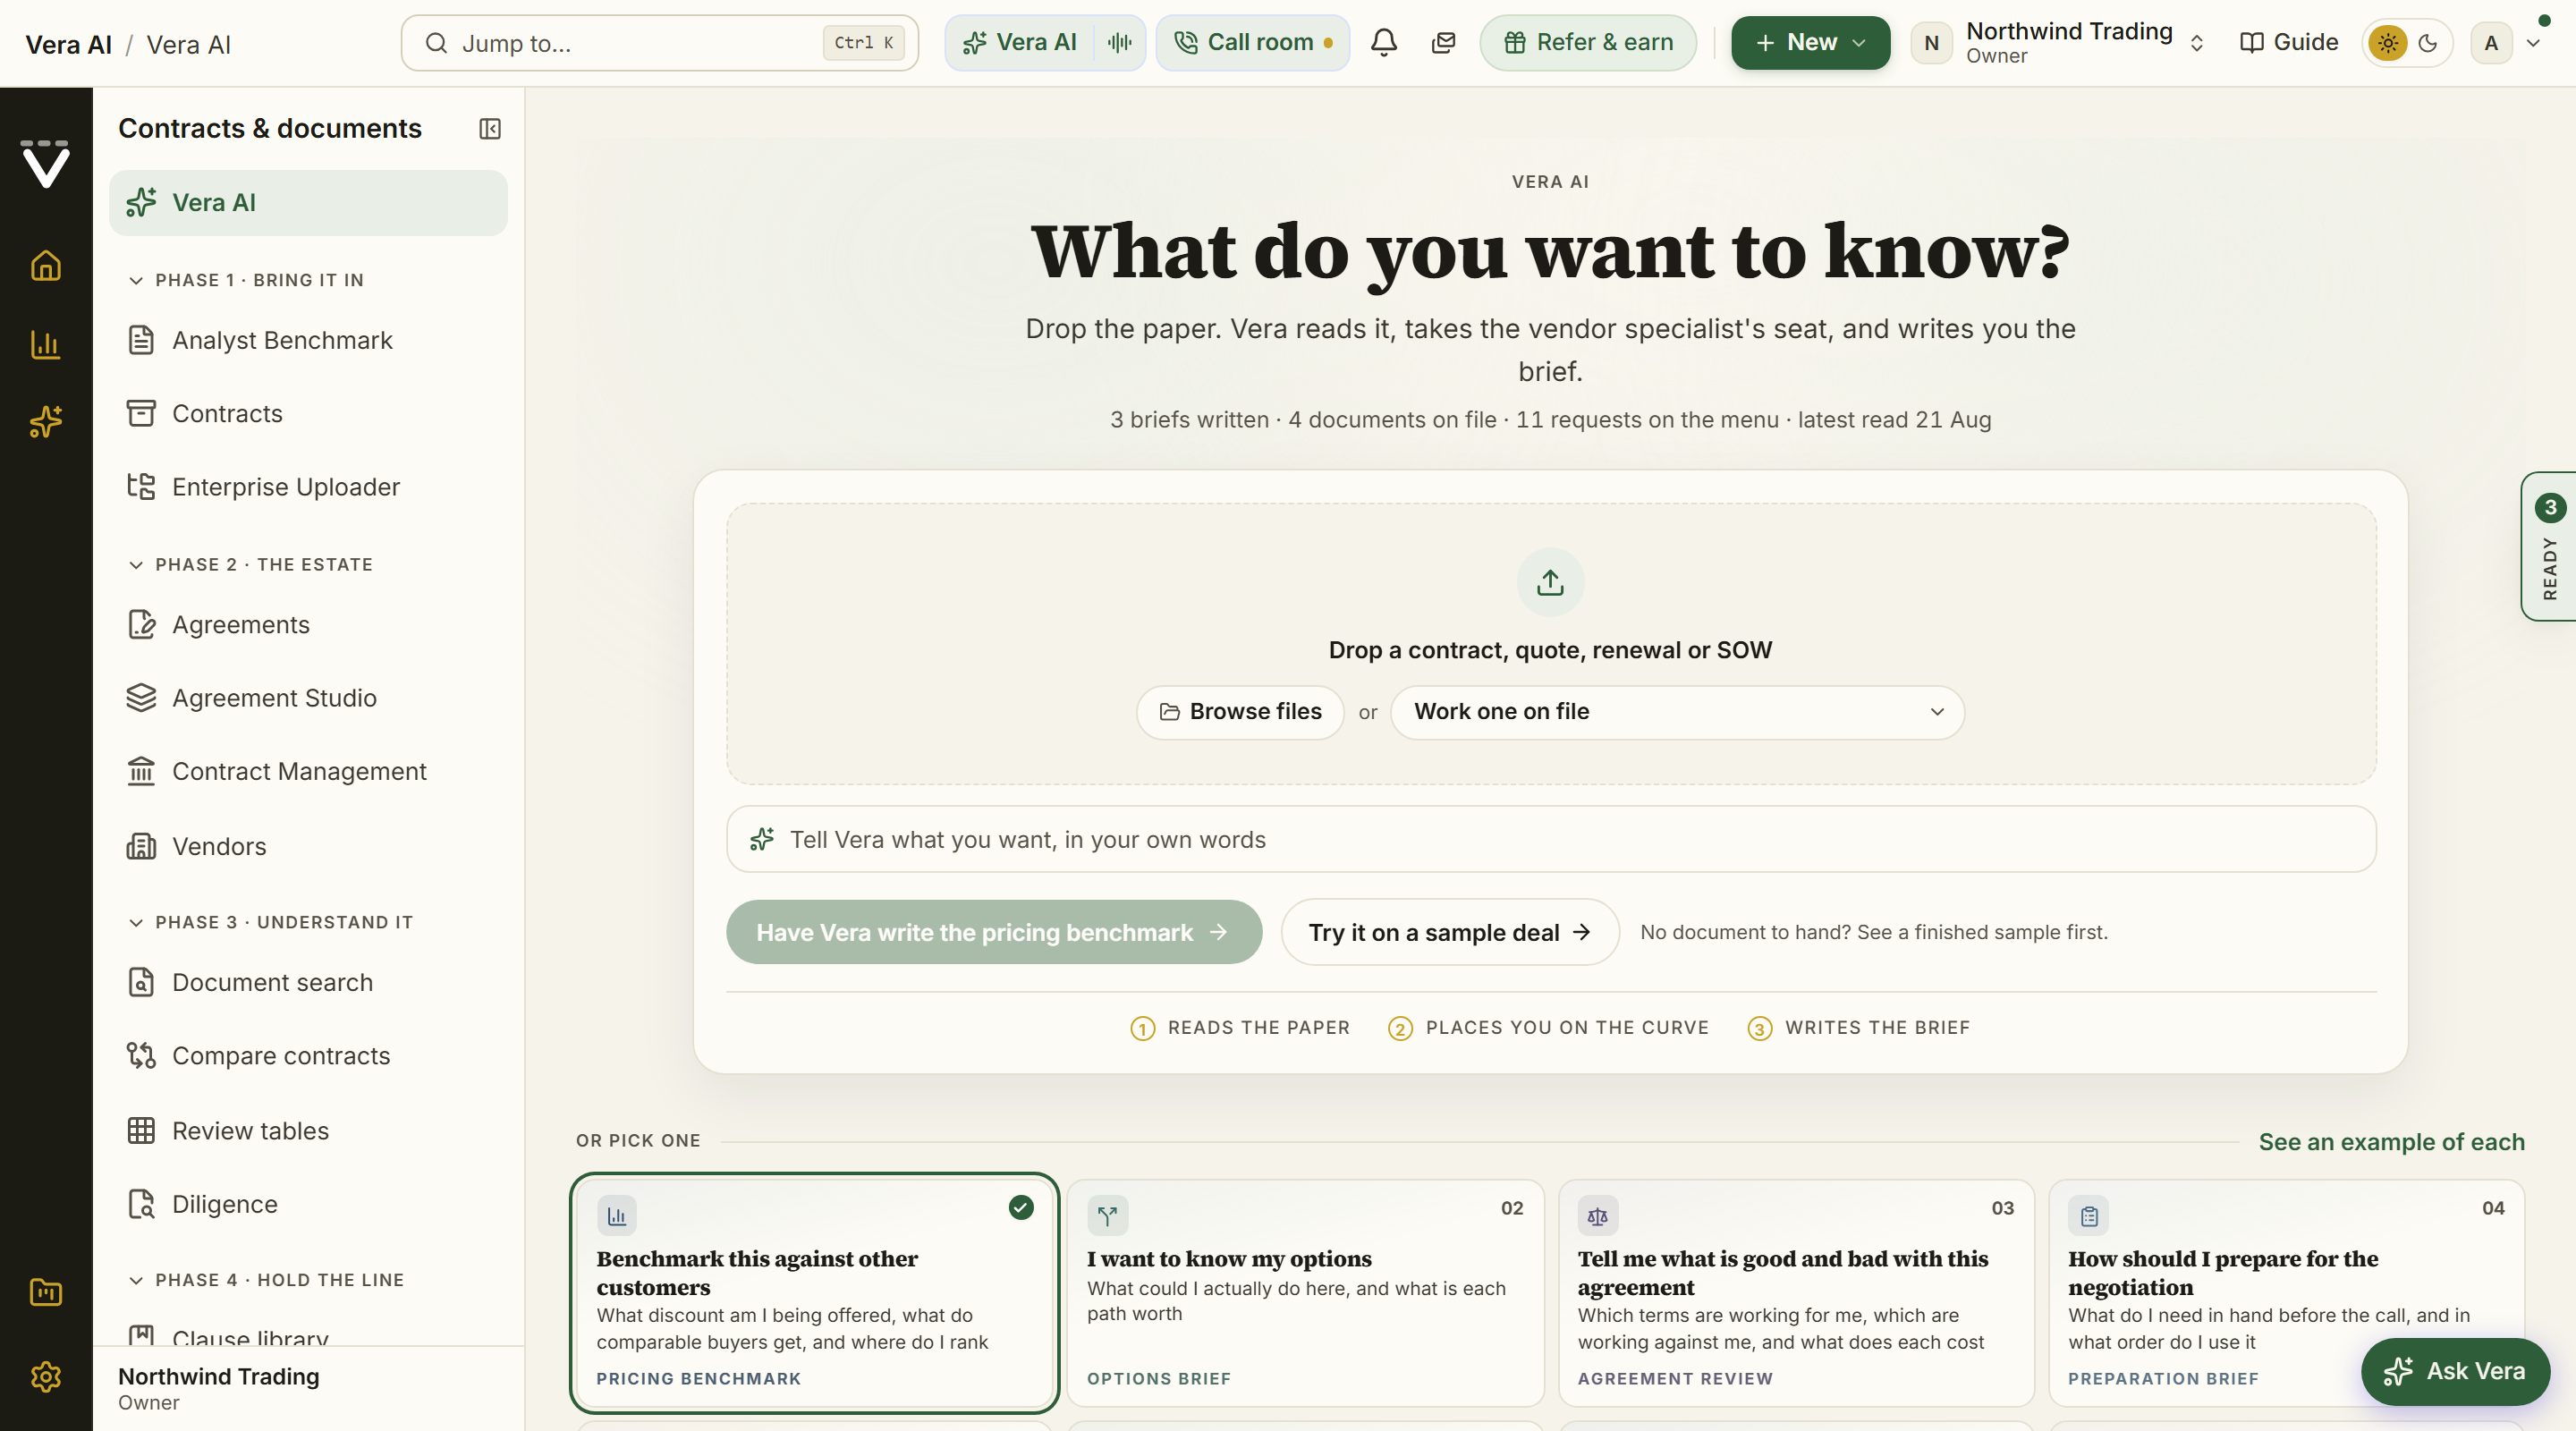
Task: Click the Browse files button
Action: 1240,712
